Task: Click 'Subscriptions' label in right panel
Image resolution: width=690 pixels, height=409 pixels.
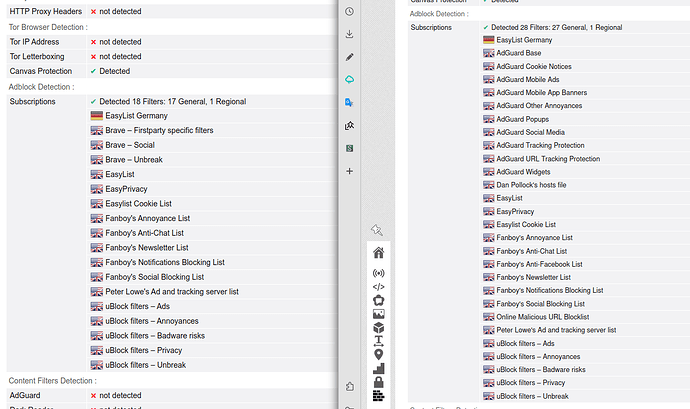Action: click(x=431, y=27)
